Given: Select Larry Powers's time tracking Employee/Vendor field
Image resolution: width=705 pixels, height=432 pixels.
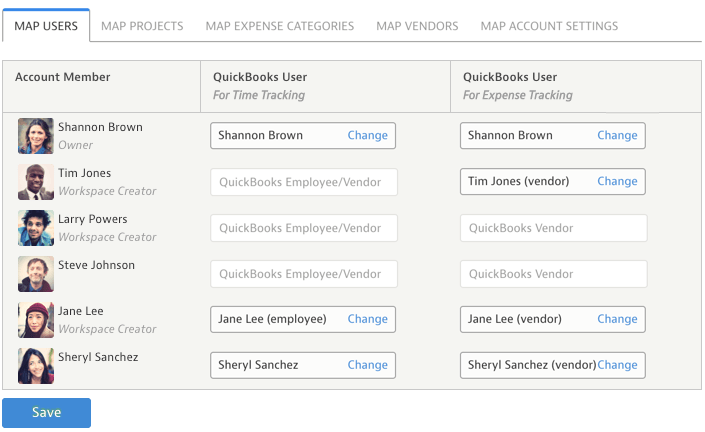Looking at the screenshot, I should click(x=303, y=228).
